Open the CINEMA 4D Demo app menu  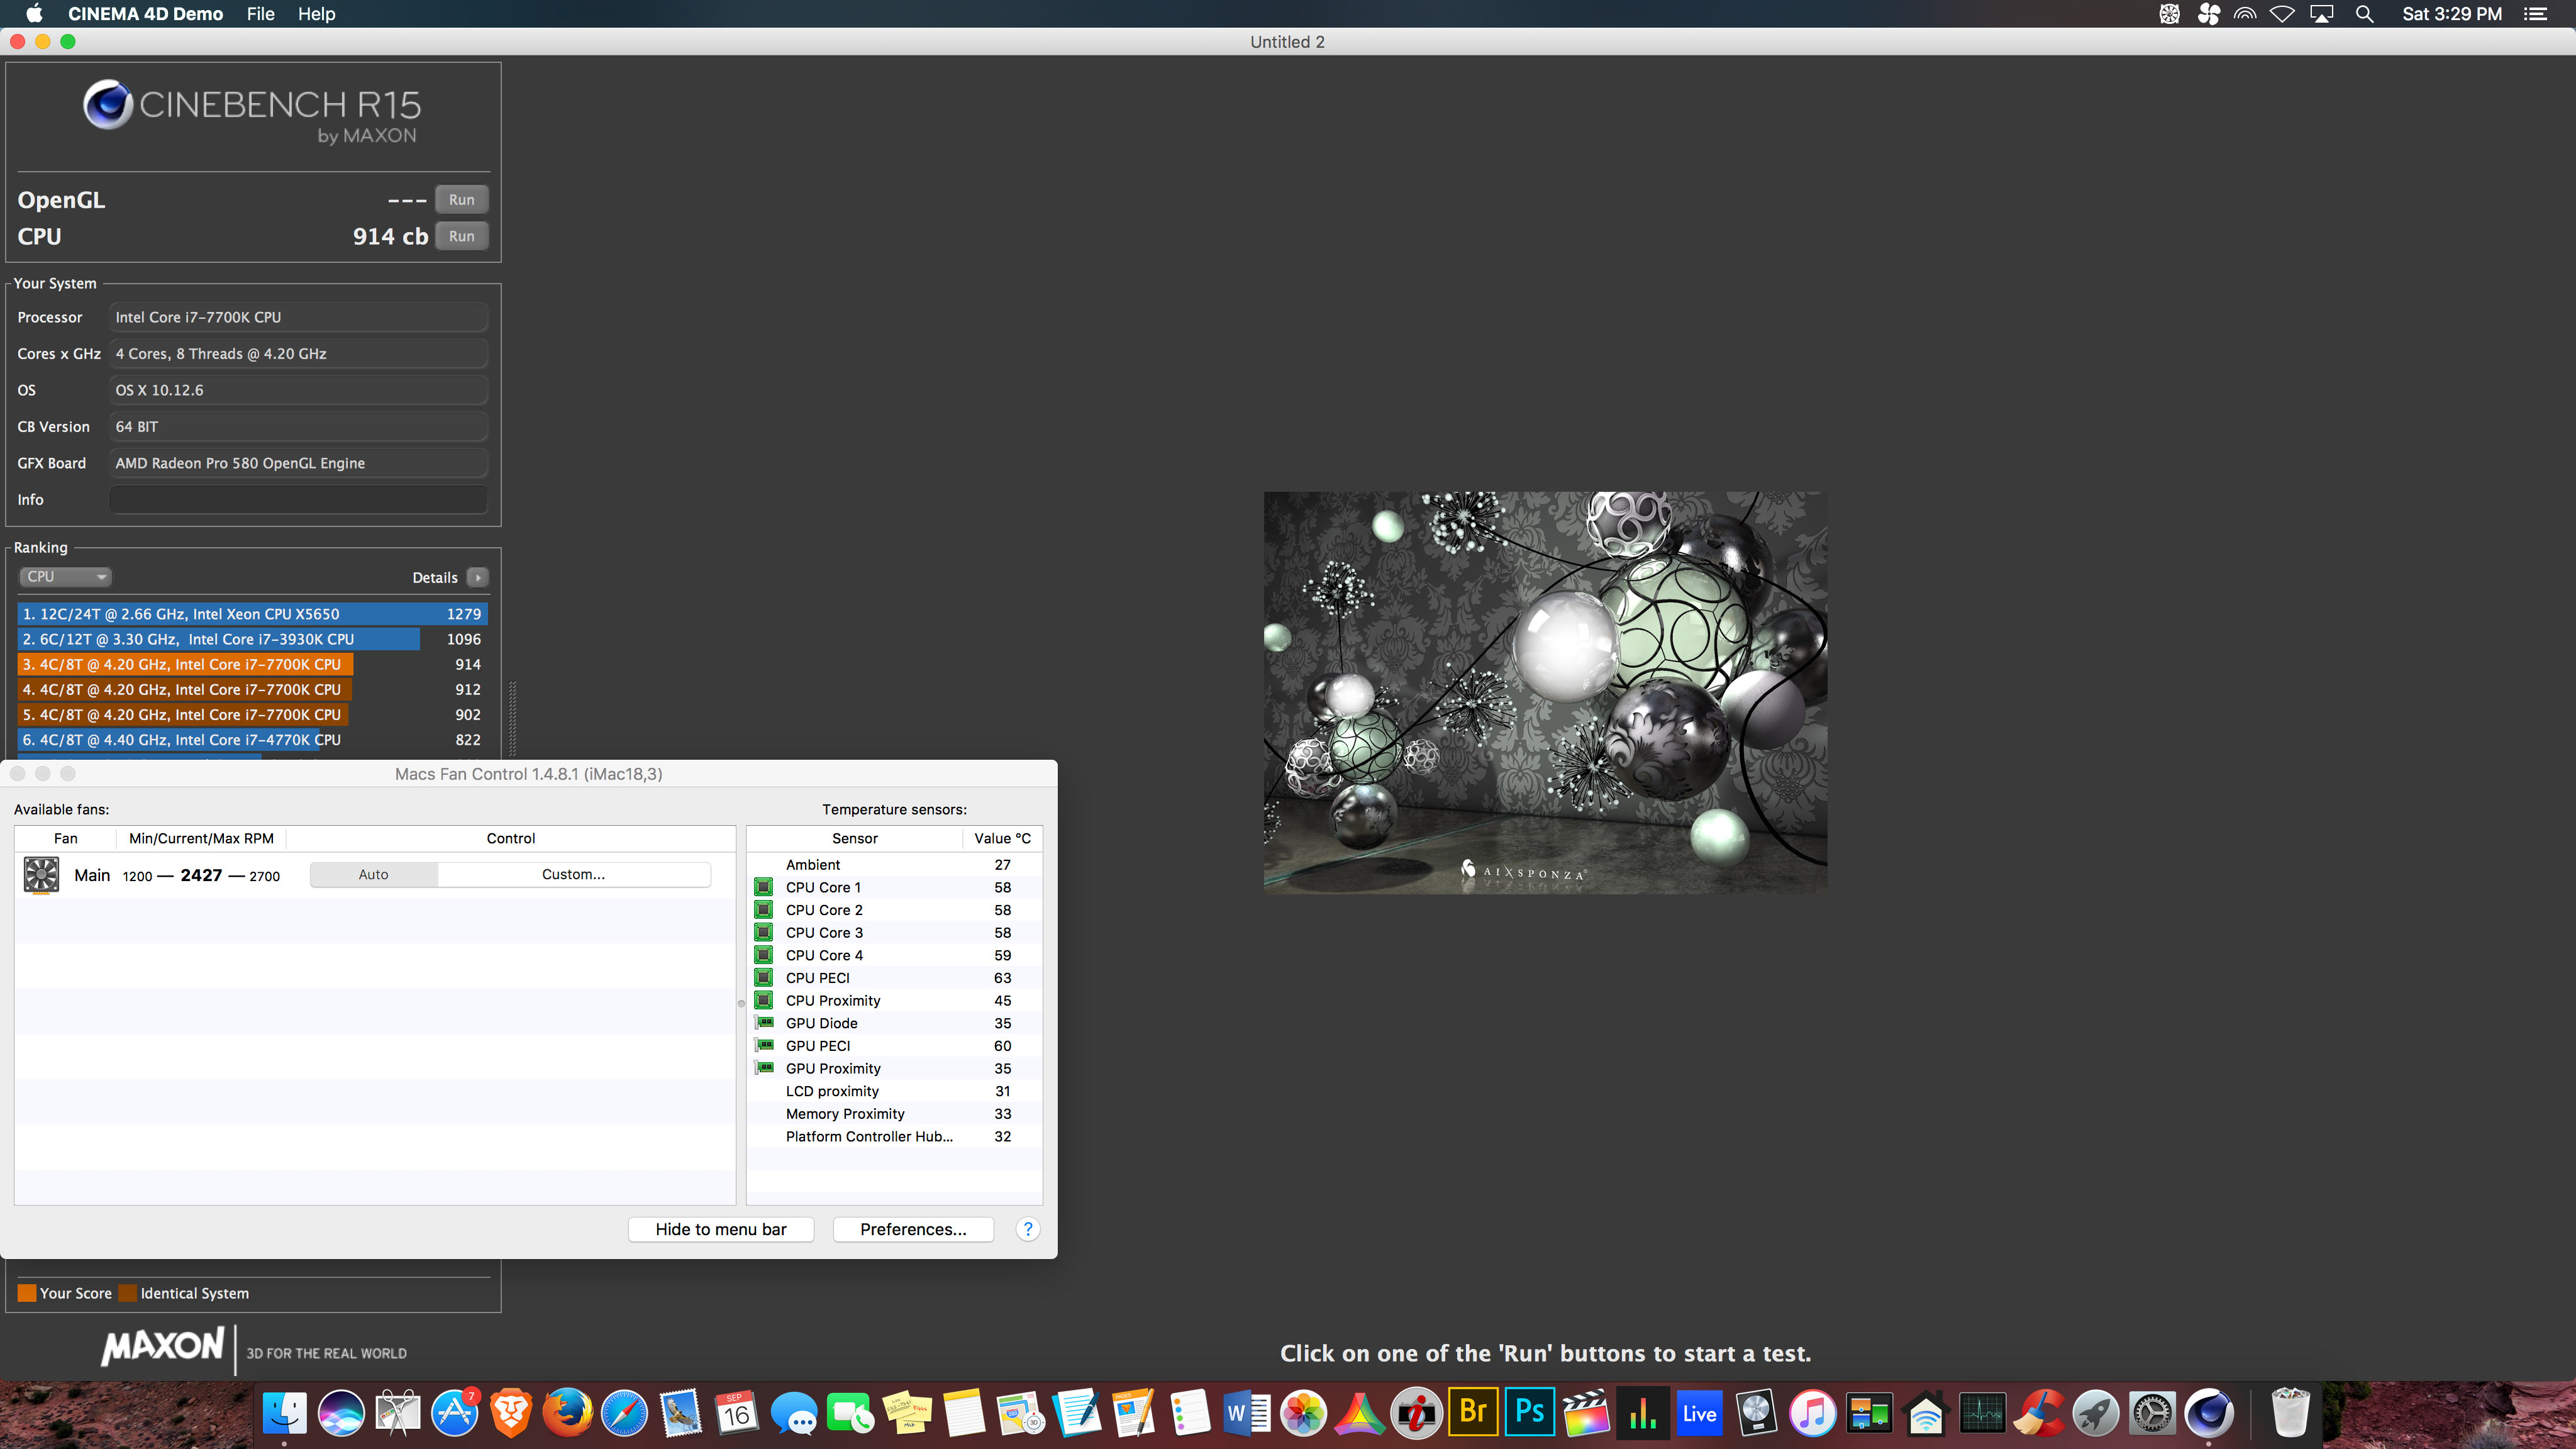point(145,14)
